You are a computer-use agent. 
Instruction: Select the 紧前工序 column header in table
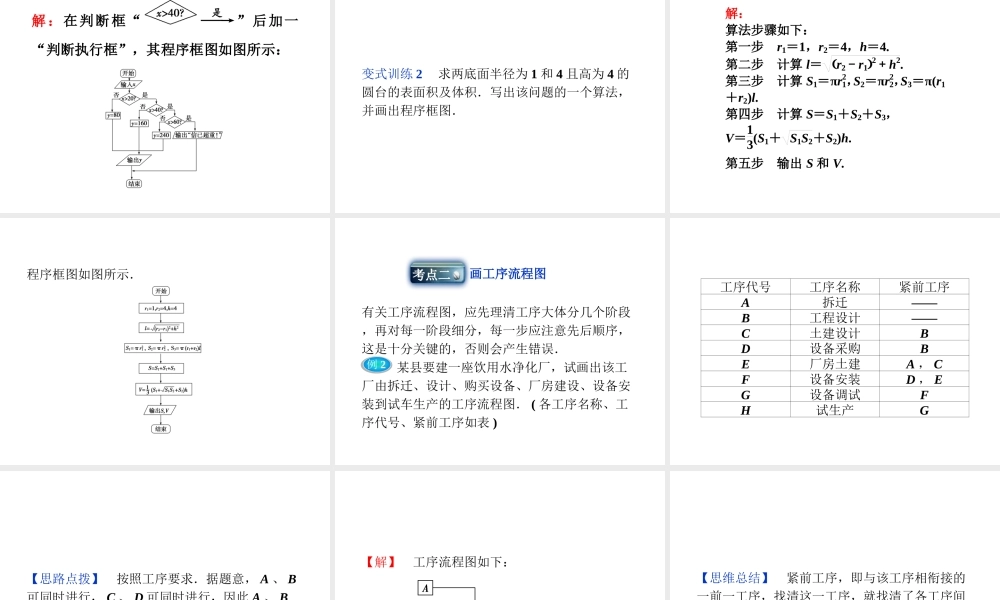click(x=924, y=286)
